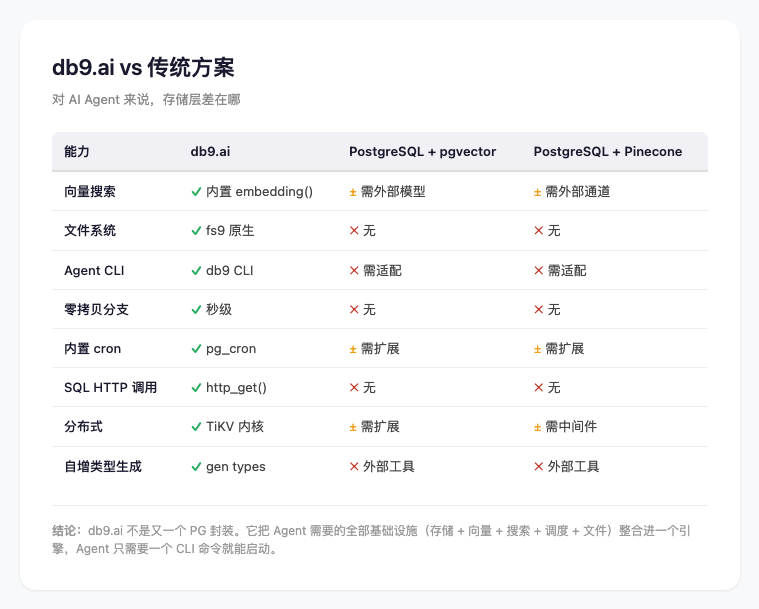Click the red cross in 零拷贝分支 row, Pinecone column
The height and width of the screenshot is (609, 759).
pos(538,309)
